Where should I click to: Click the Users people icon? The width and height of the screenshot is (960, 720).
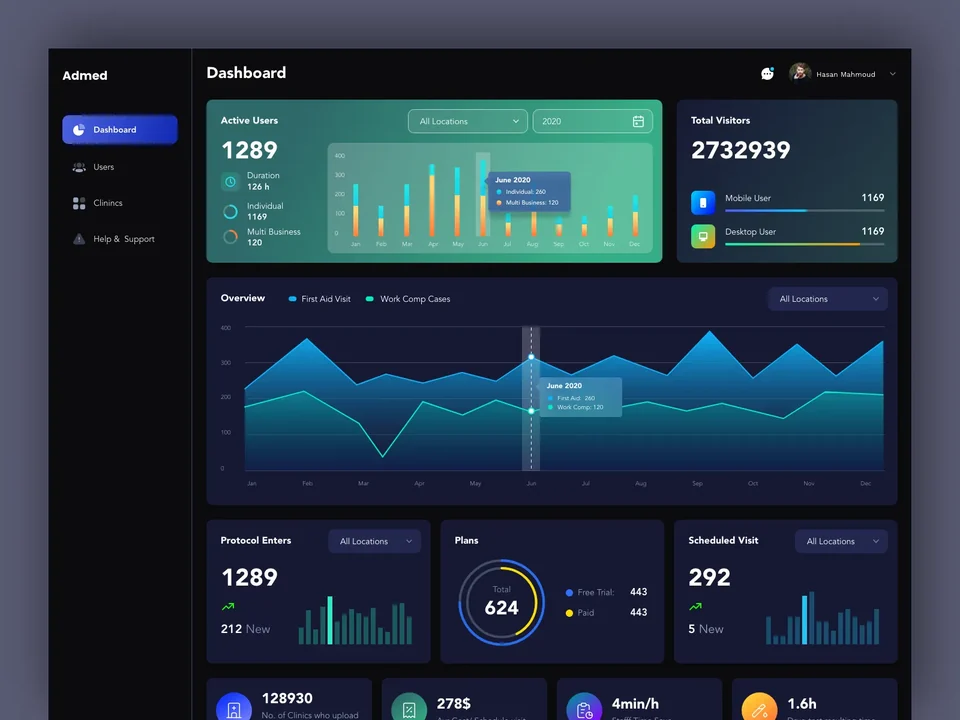point(79,167)
